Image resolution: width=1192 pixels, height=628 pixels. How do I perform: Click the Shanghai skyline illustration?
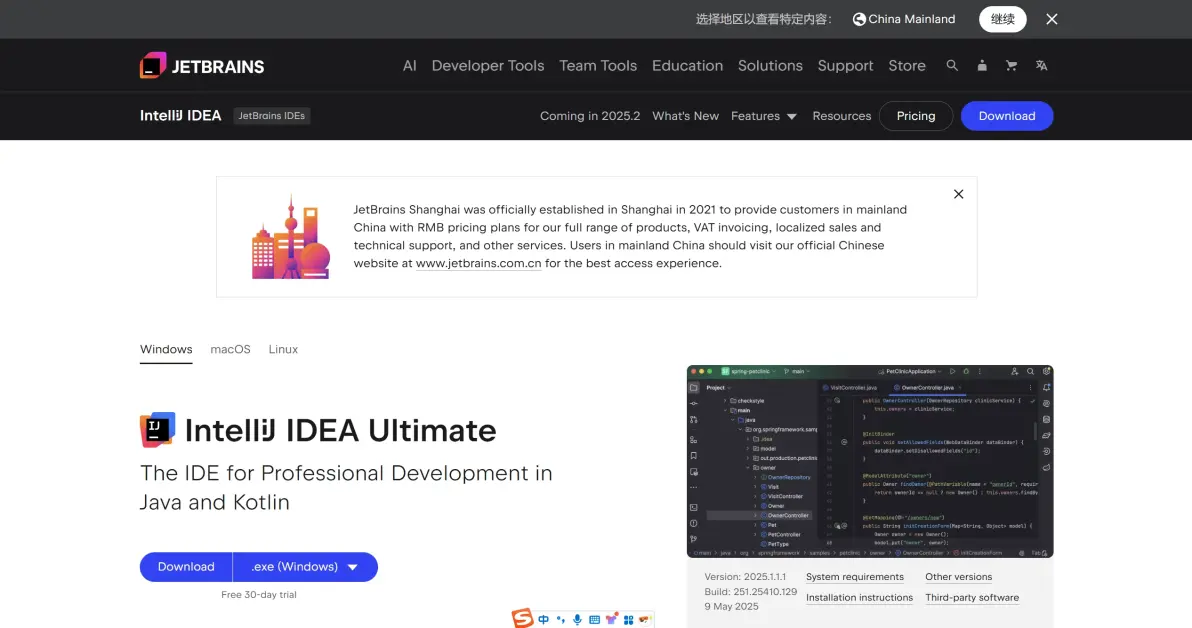coord(290,236)
